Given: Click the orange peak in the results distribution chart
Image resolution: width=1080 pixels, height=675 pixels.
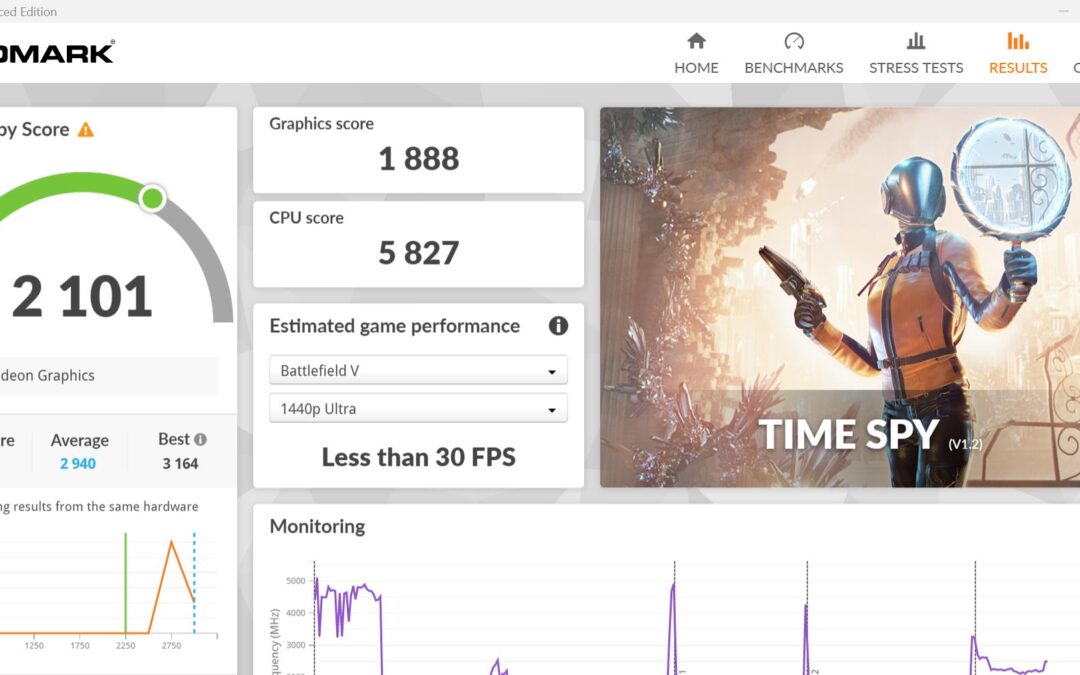Looking at the screenshot, I should click(x=171, y=542).
